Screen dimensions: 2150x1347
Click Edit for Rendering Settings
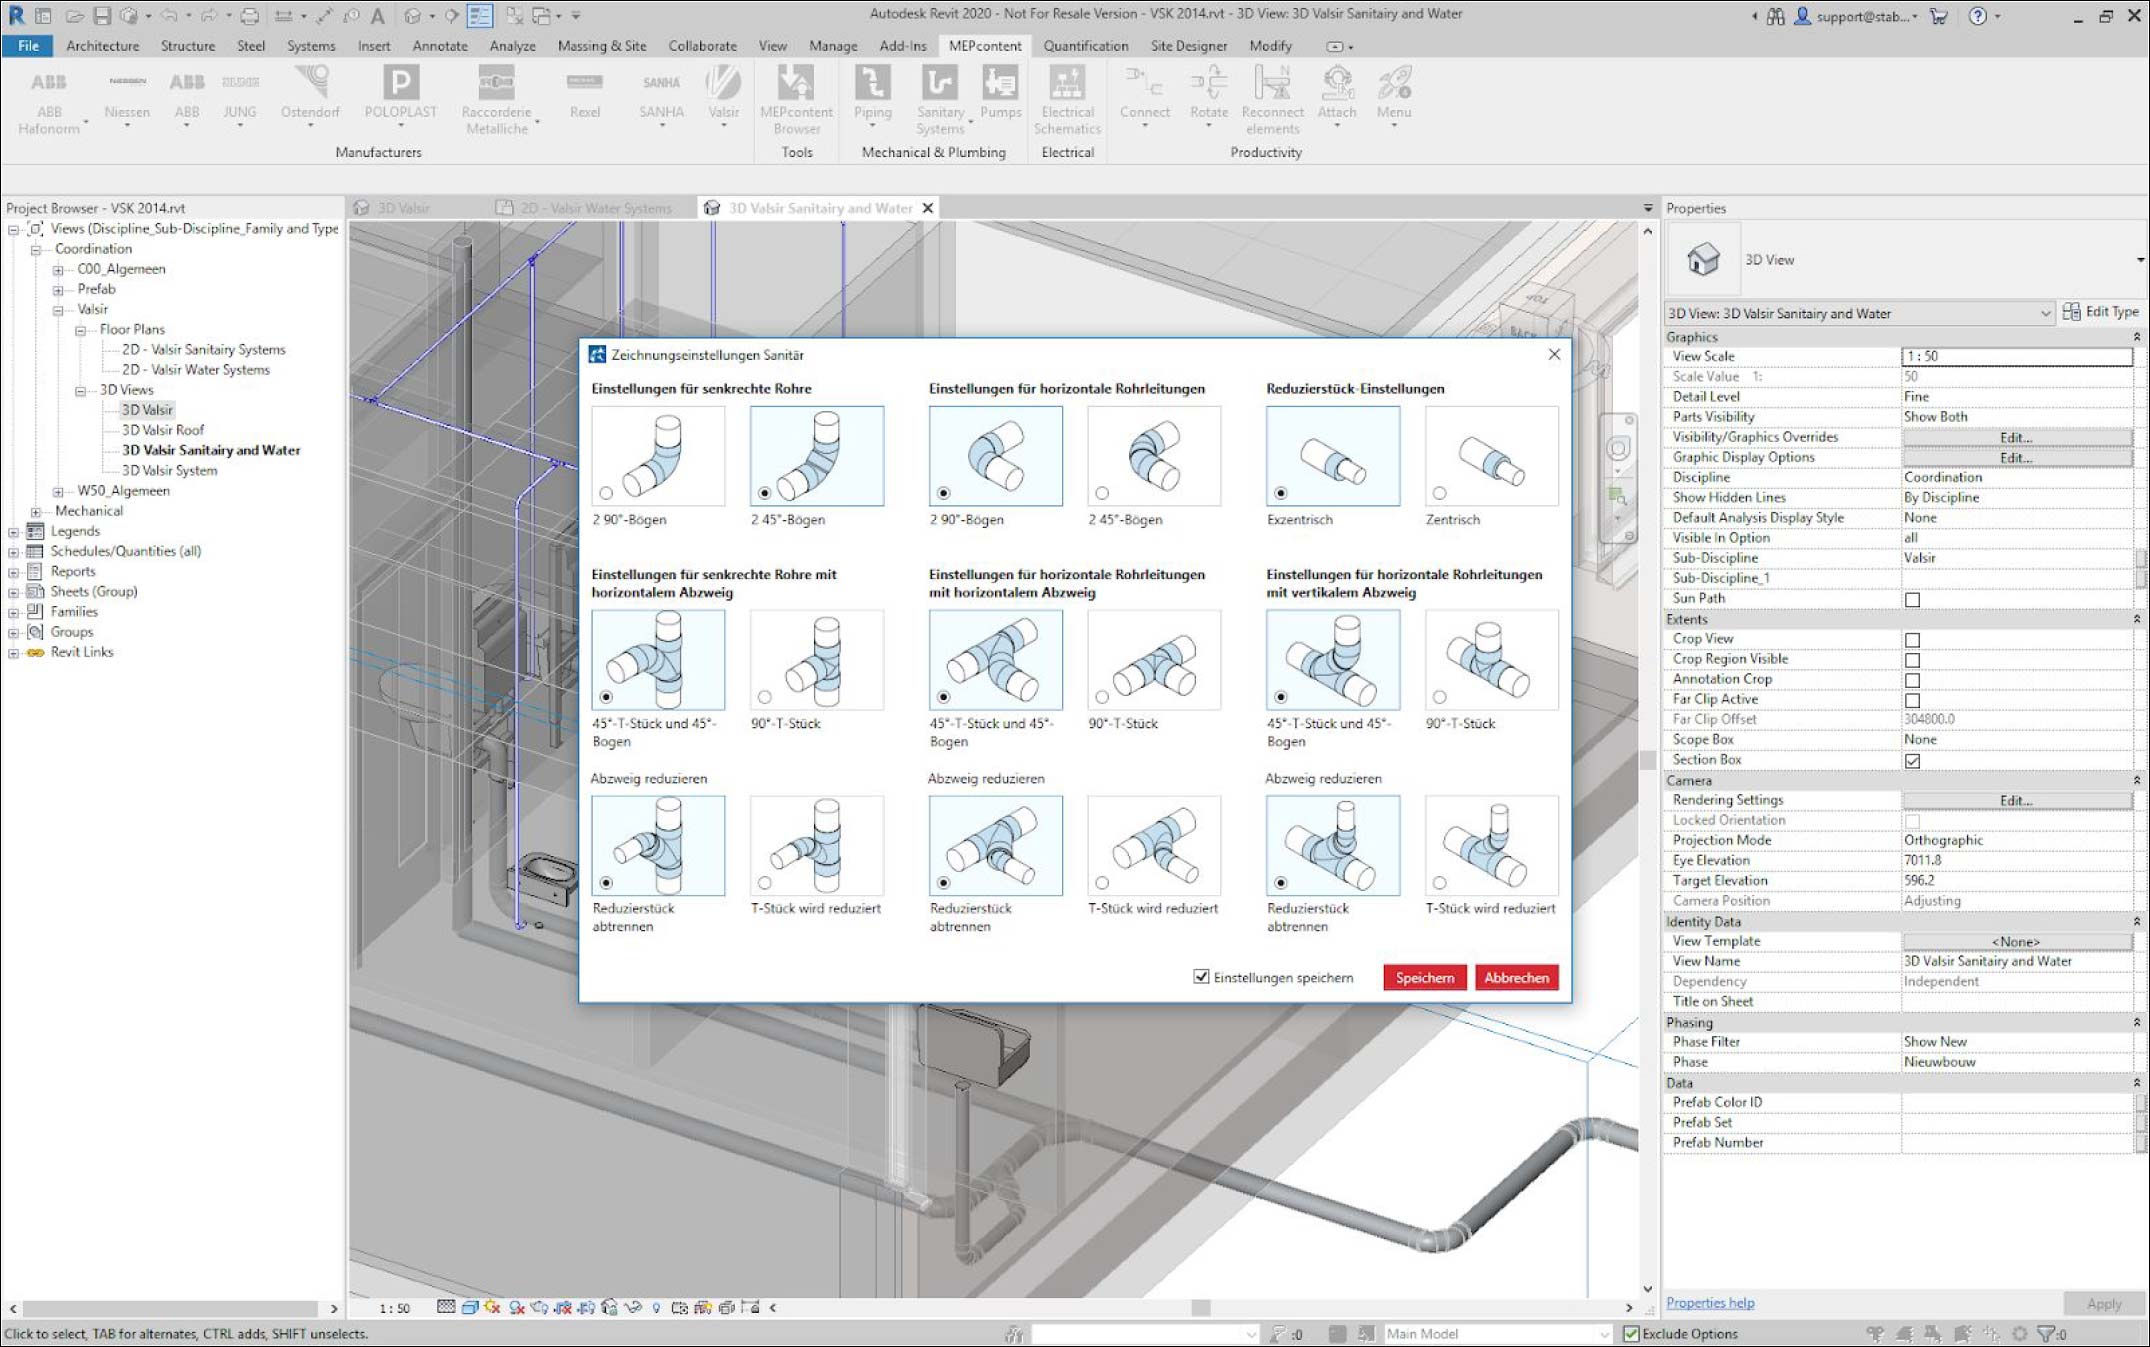click(2016, 800)
